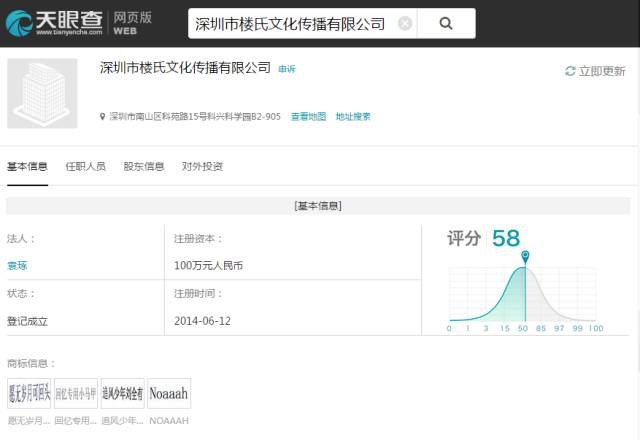
Task: Click 立即更新 to refresh data
Action: (602, 71)
